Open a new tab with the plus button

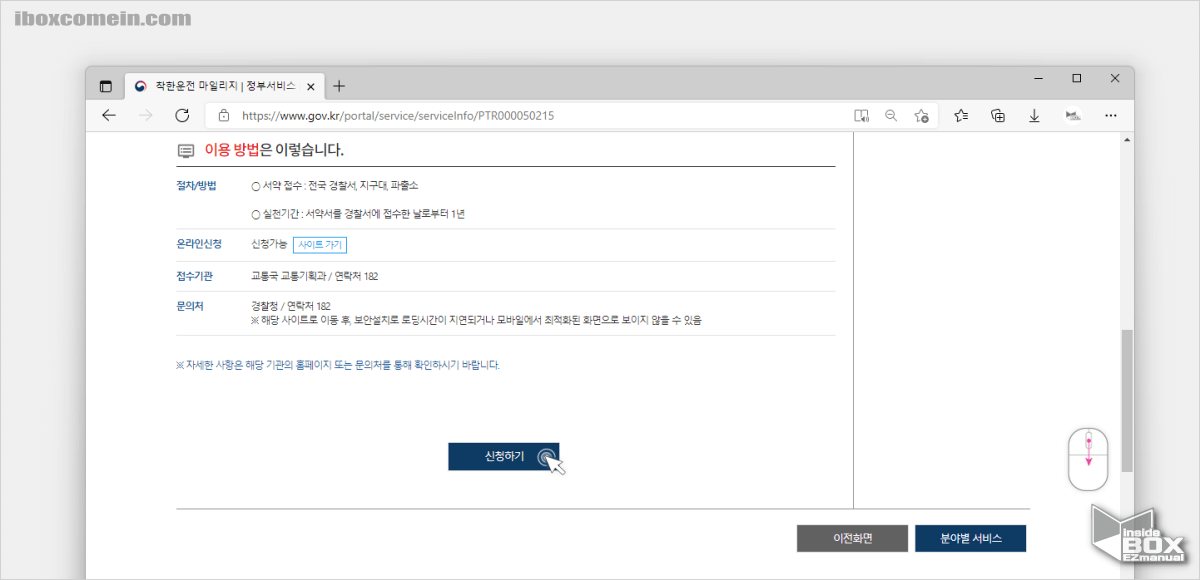tap(338, 86)
